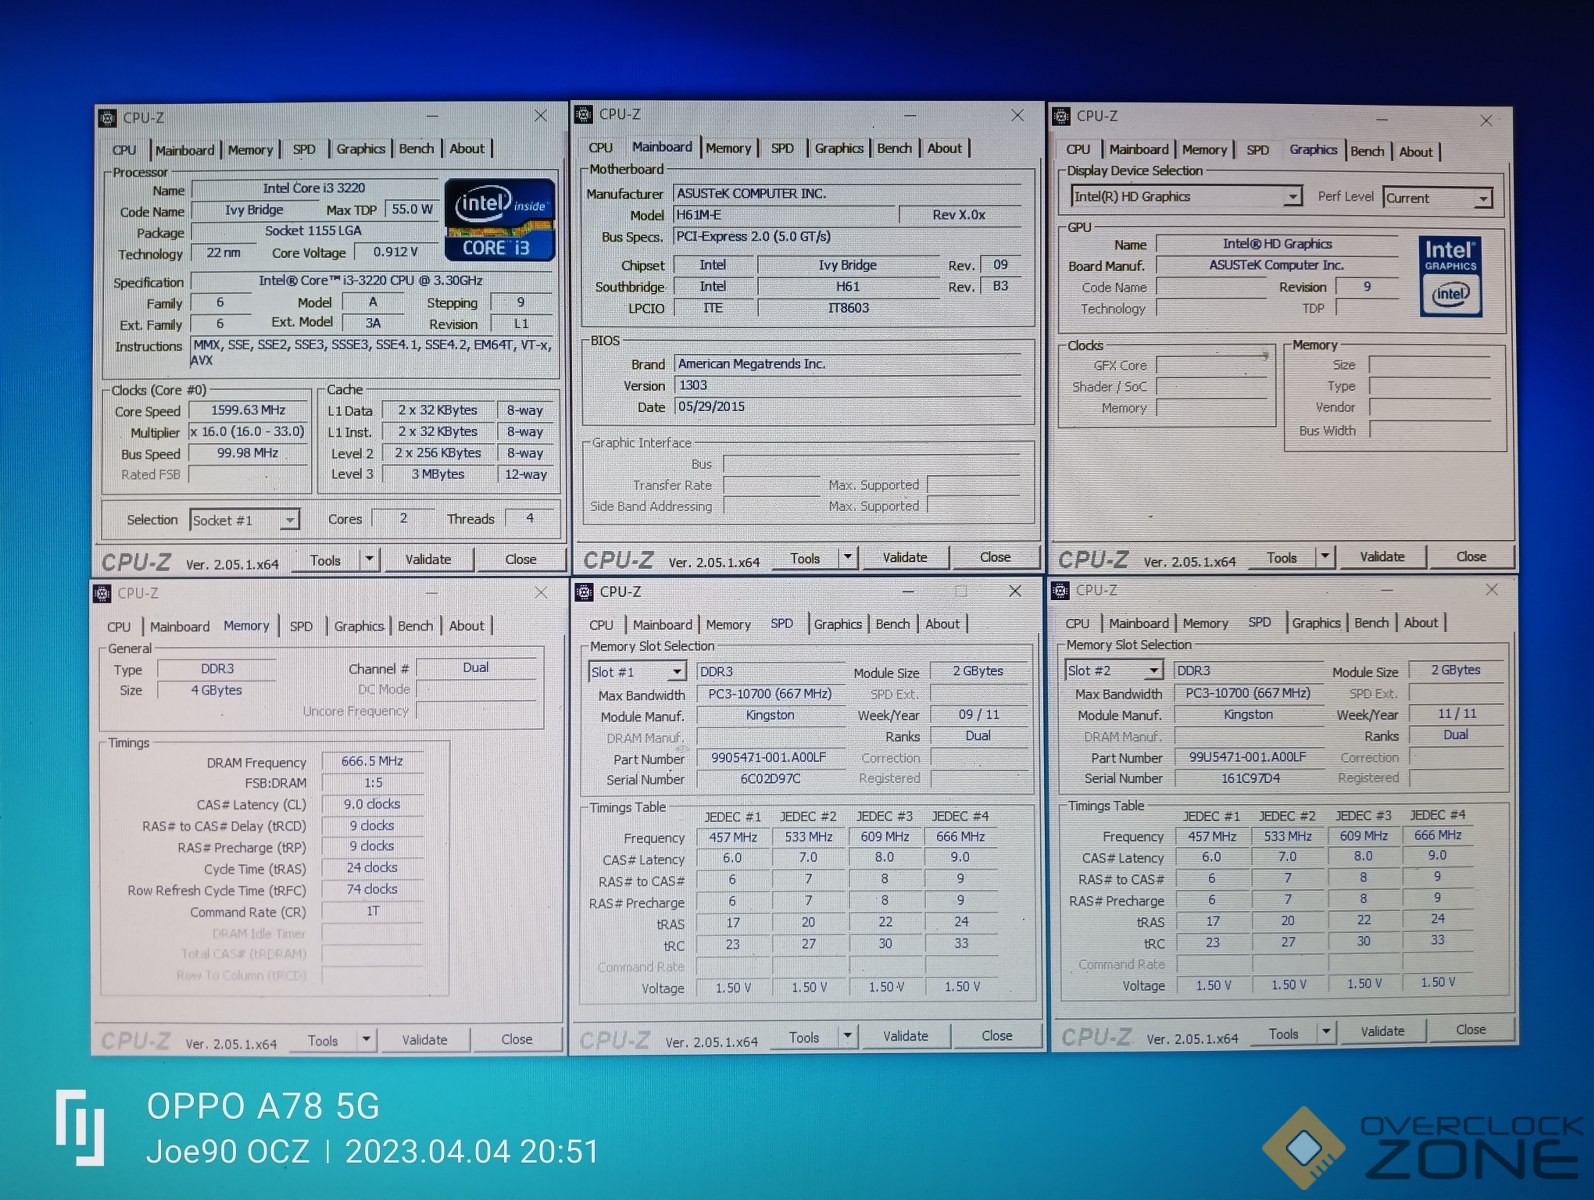Open the Slot #1 memory slot dropdown
1594x1200 pixels.
(x=677, y=672)
